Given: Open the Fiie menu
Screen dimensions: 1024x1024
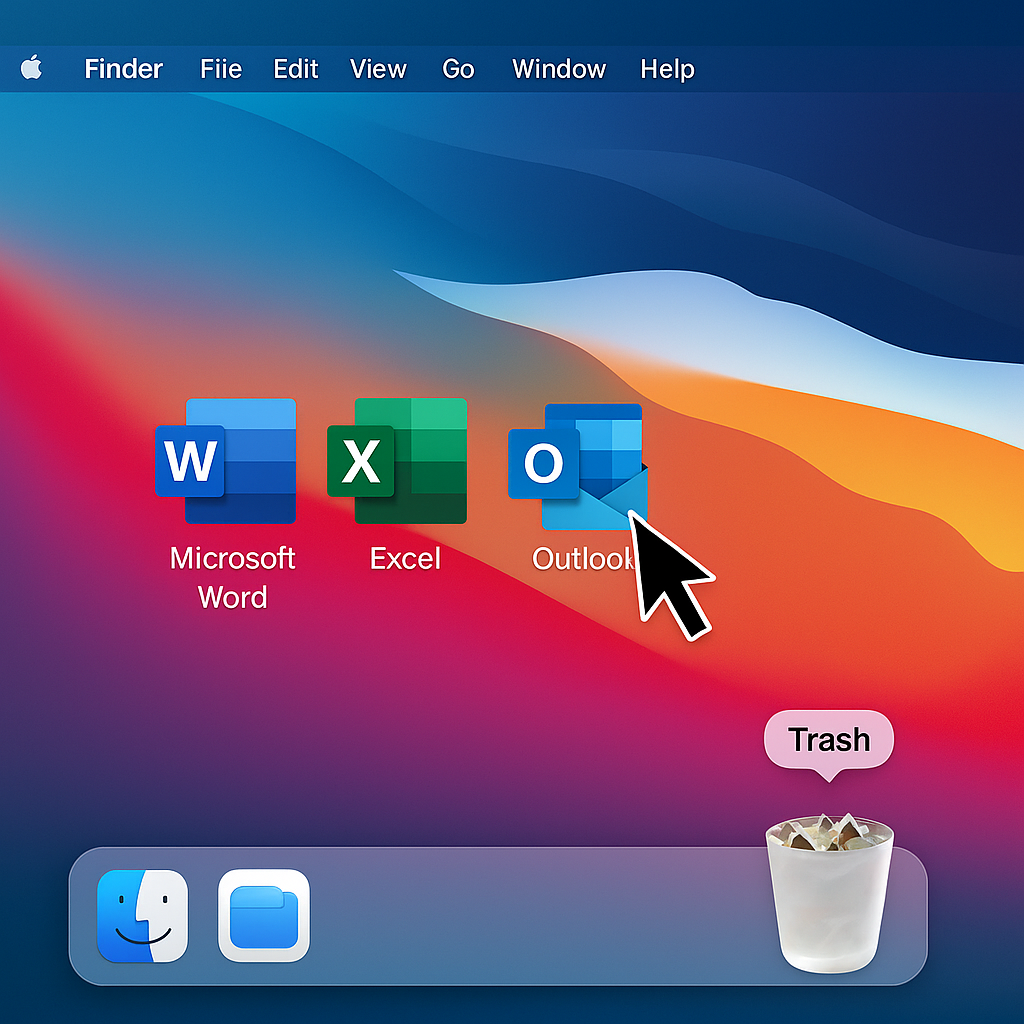Looking at the screenshot, I should [221, 69].
